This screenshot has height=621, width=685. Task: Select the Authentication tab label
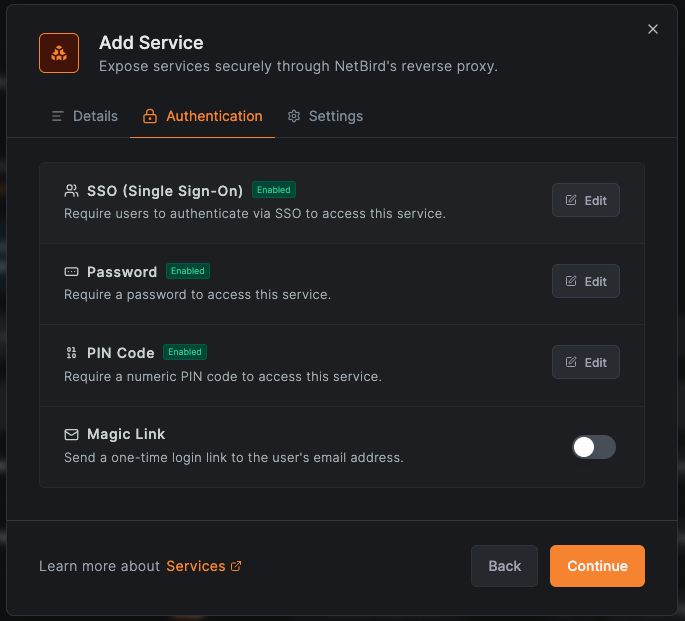(x=214, y=117)
